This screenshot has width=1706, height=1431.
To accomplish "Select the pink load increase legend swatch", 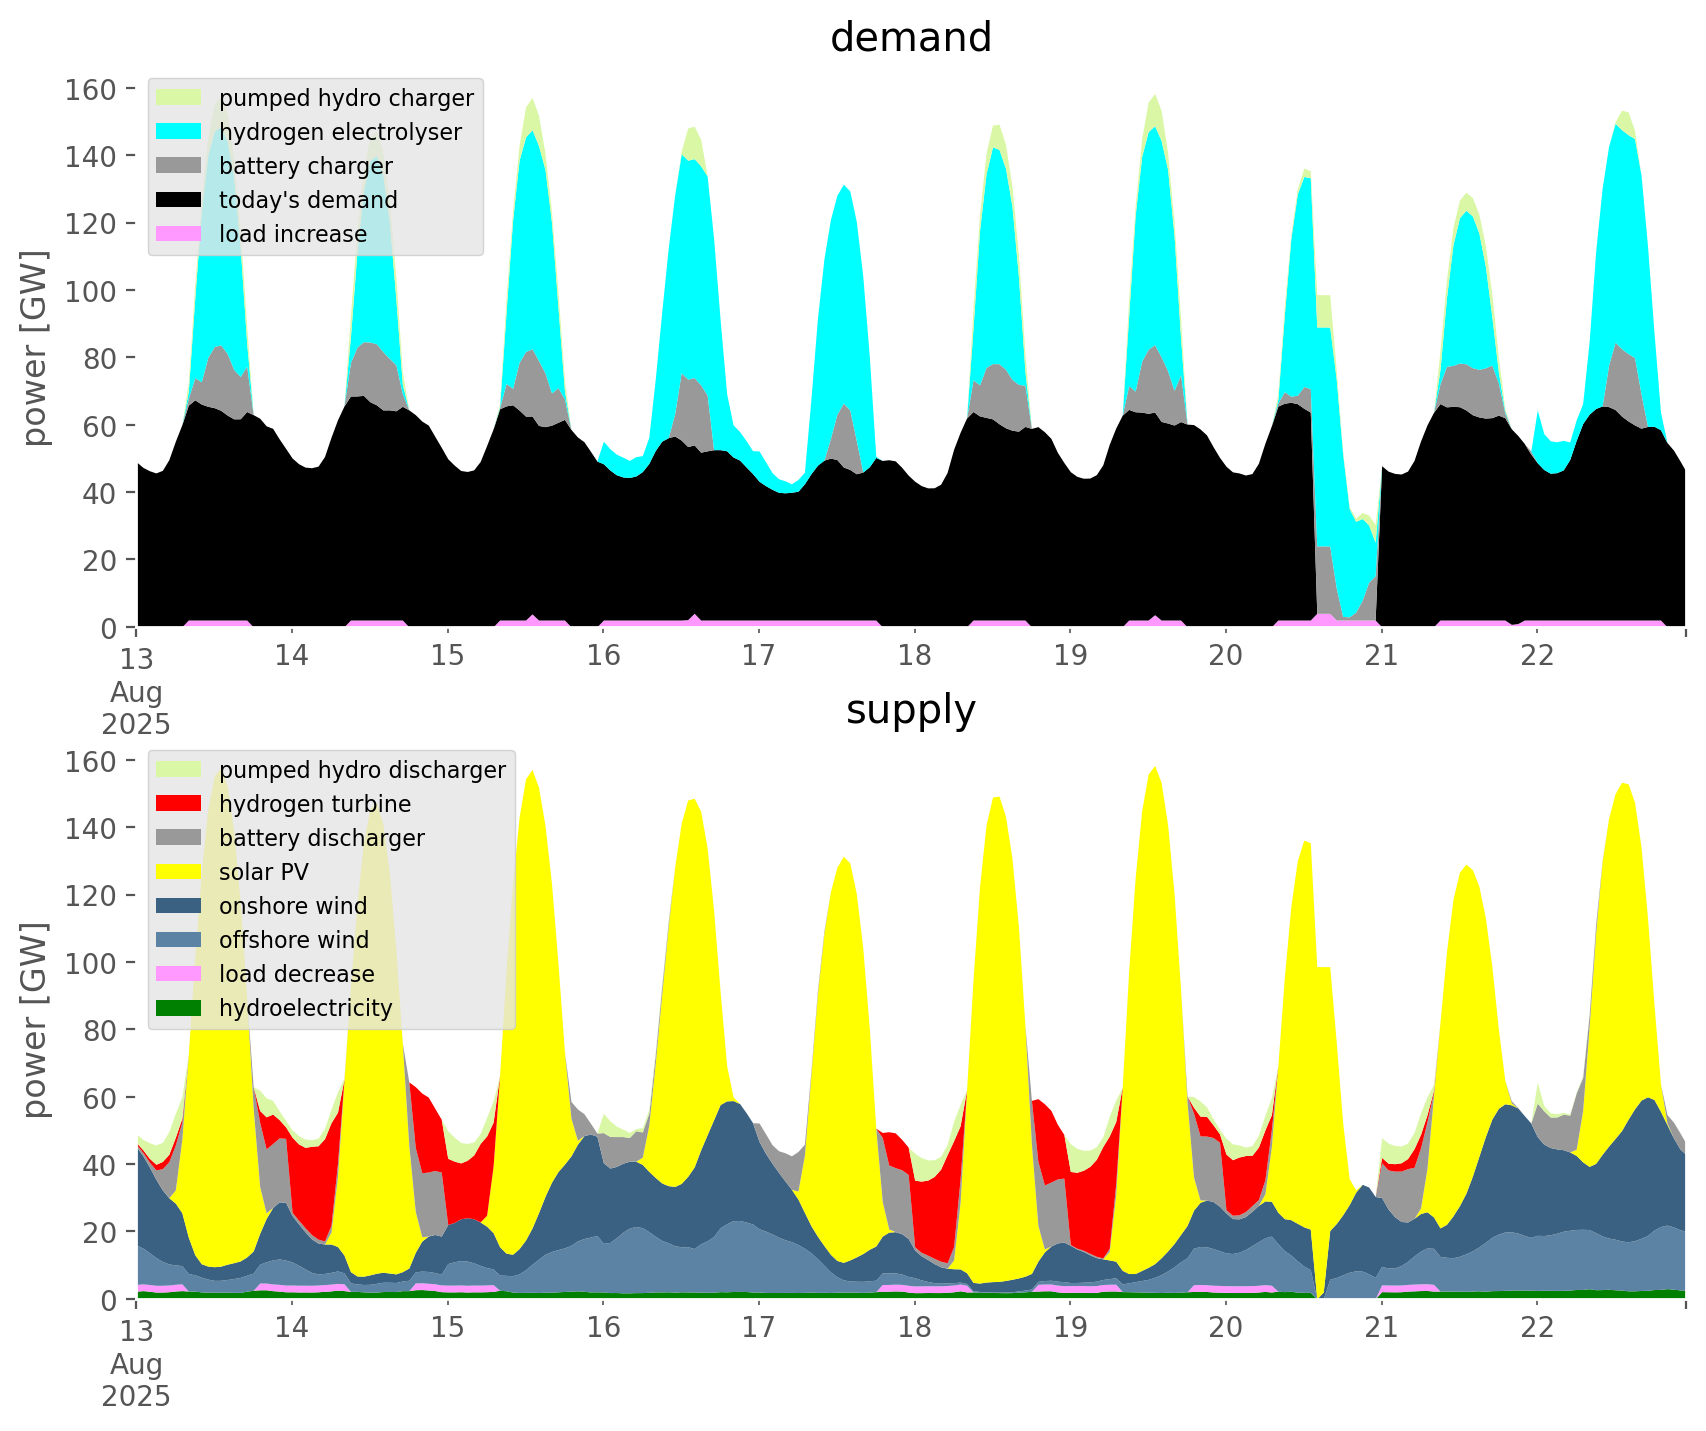I will pos(180,234).
